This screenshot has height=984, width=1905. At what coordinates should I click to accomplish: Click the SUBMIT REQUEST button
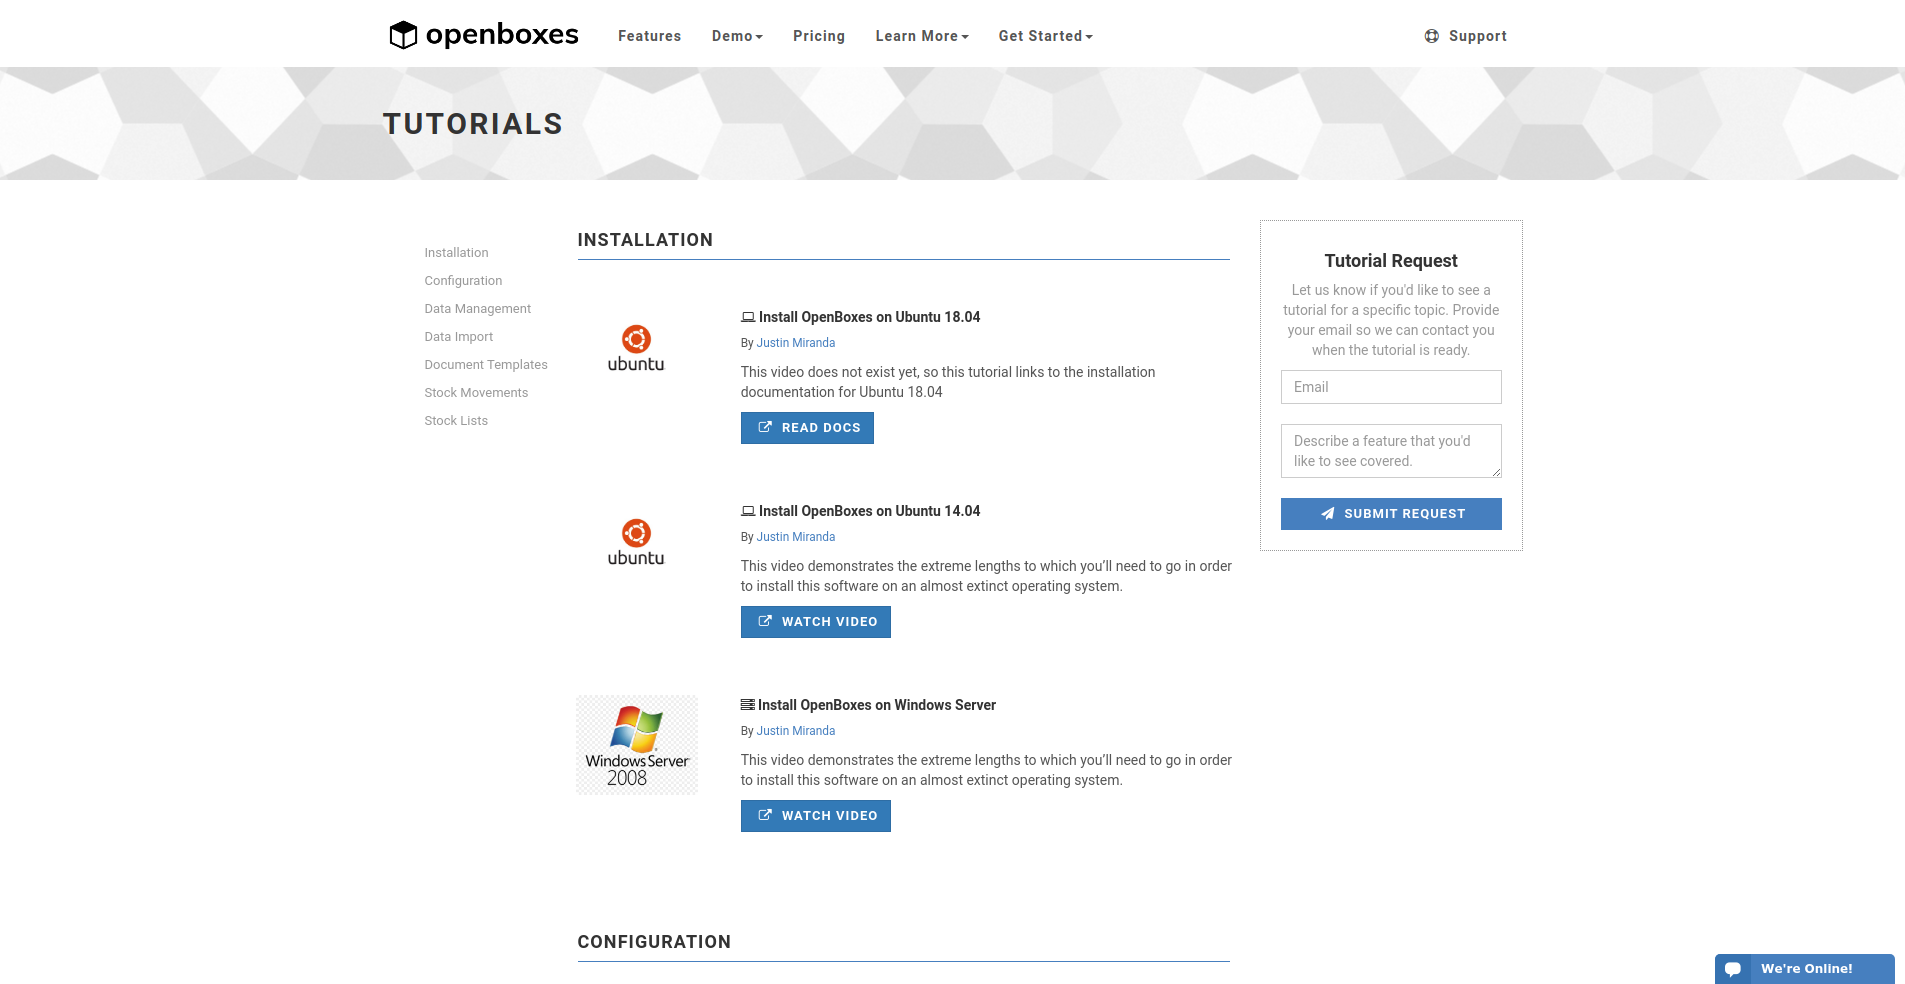[x=1391, y=514]
